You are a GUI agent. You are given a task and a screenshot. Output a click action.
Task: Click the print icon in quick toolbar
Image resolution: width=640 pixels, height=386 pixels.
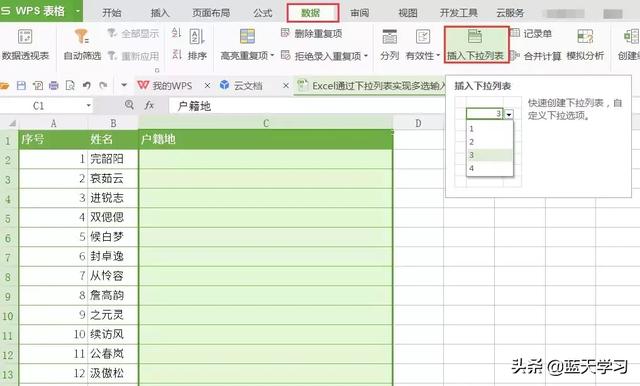pos(53,85)
